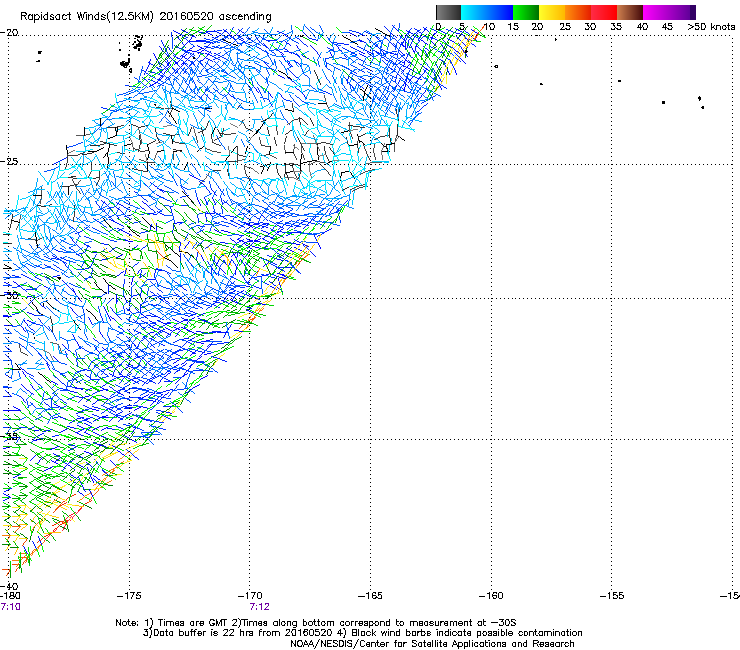Click the green 15-20 knots legend swatch
The width and height of the screenshot is (740, 650).
pyautogui.click(x=526, y=12)
